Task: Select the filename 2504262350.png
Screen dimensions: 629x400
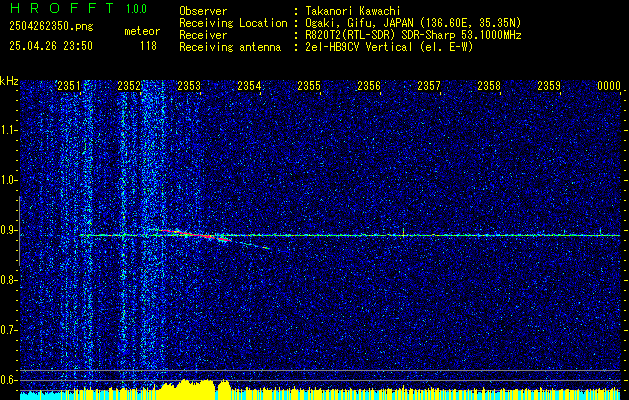Action: coord(51,27)
